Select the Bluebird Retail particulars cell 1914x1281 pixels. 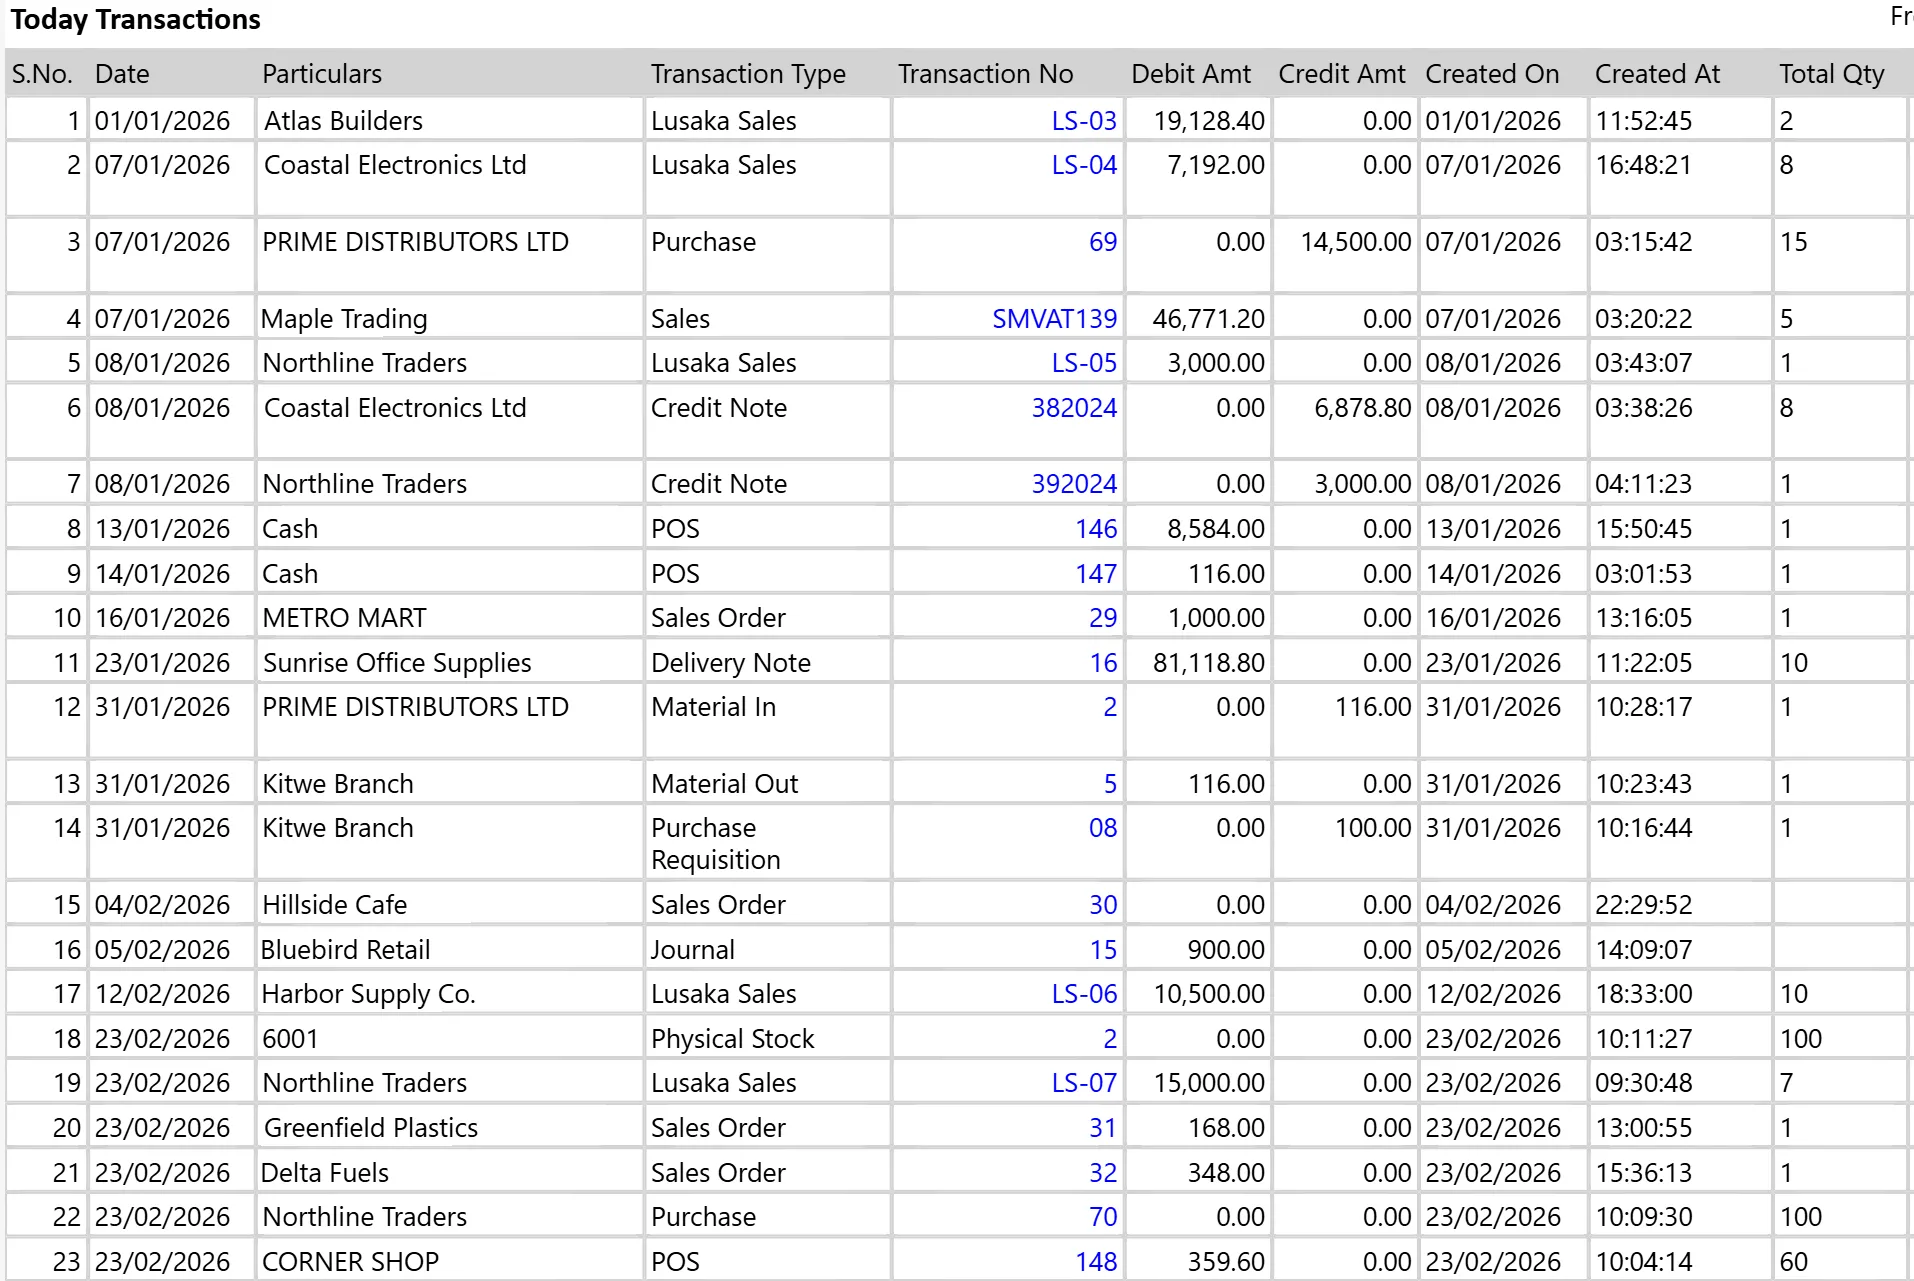coord(449,950)
